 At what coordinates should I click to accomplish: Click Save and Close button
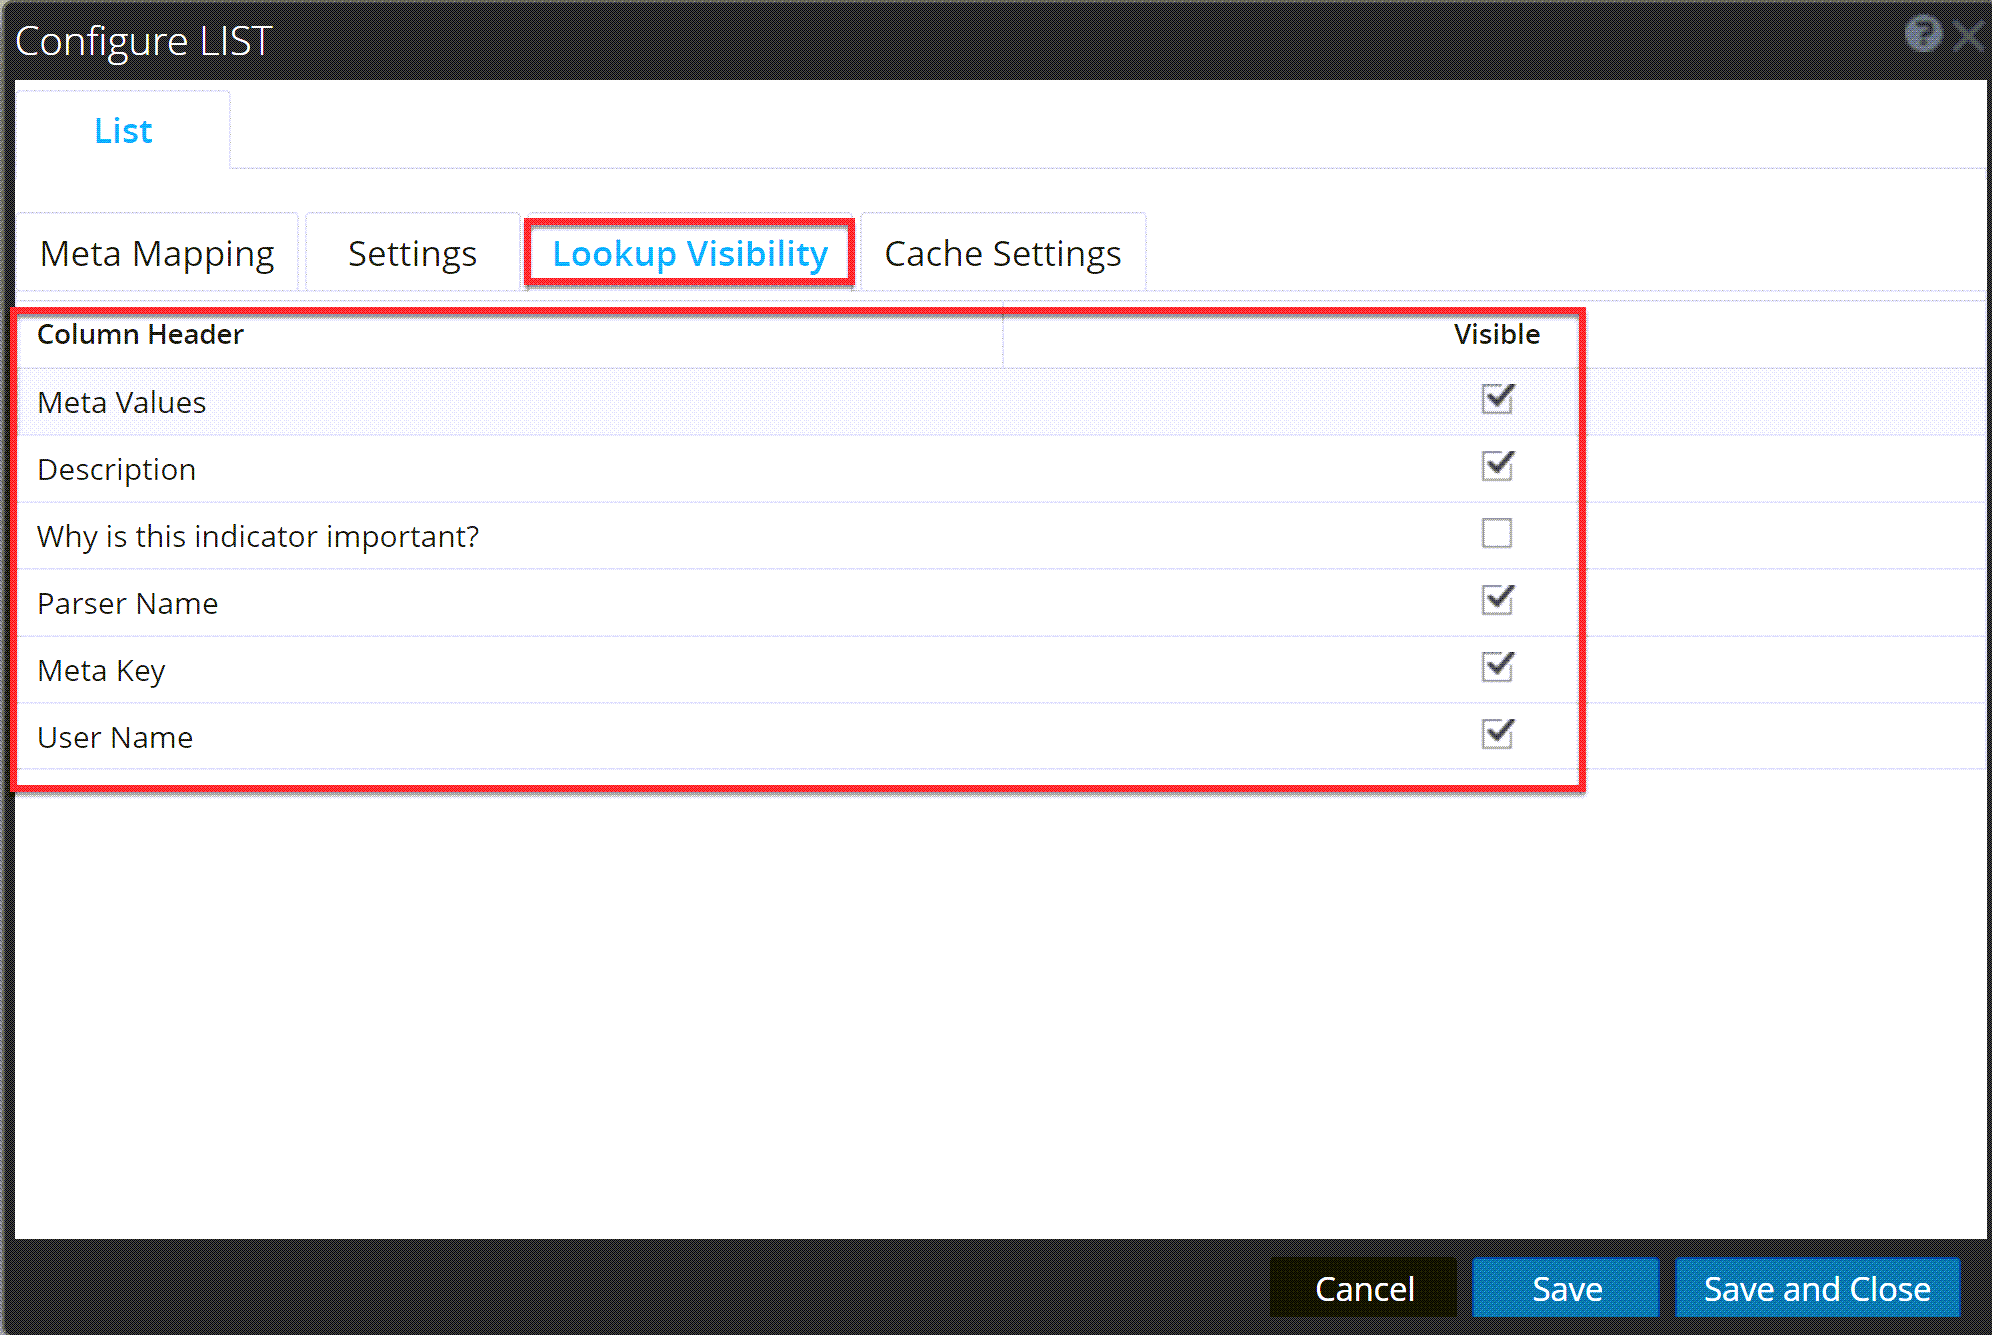coord(1816,1288)
